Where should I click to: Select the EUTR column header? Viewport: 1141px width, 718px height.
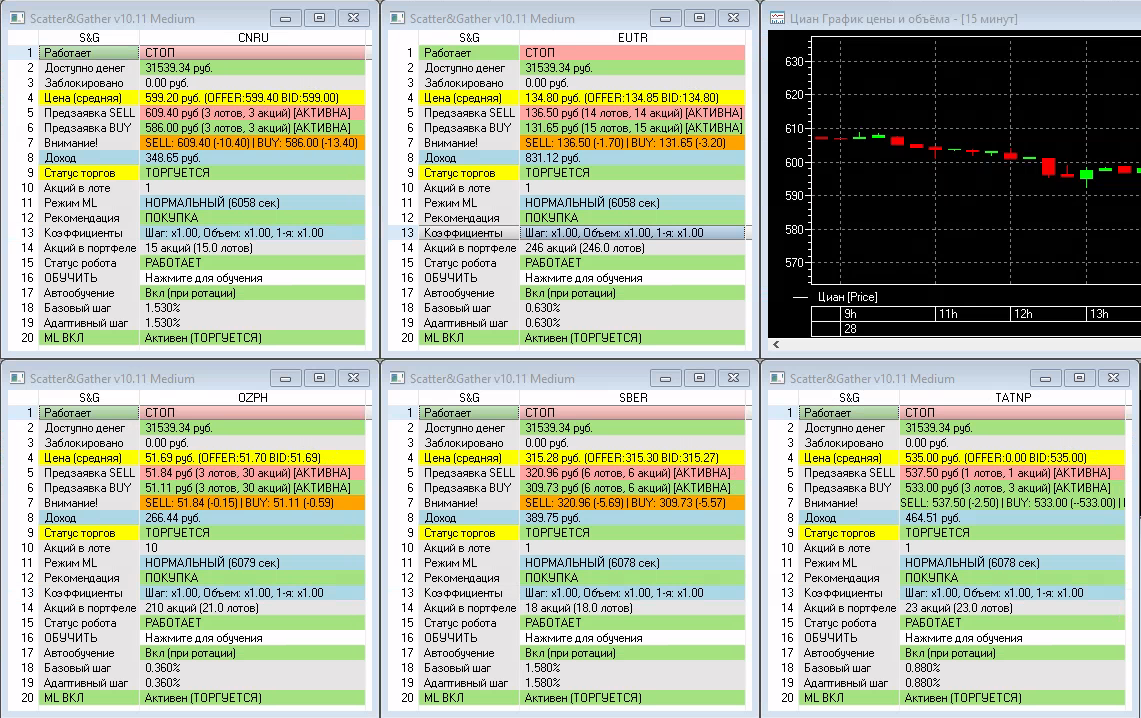coord(632,38)
